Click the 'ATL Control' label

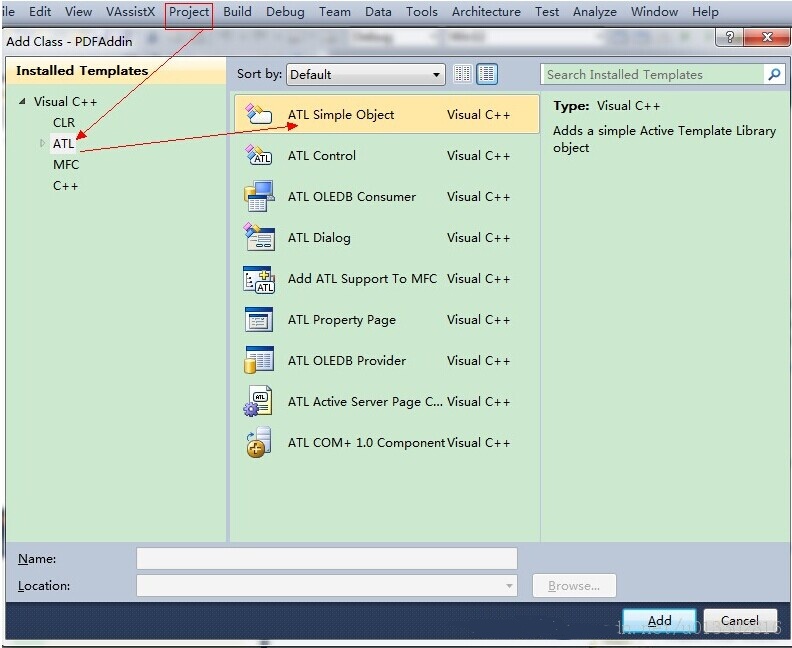click(322, 156)
